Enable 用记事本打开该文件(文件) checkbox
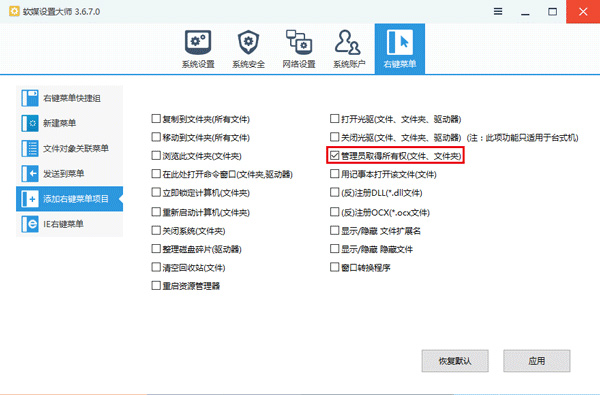The width and height of the screenshot is (600, 395). tap(334, 174)
